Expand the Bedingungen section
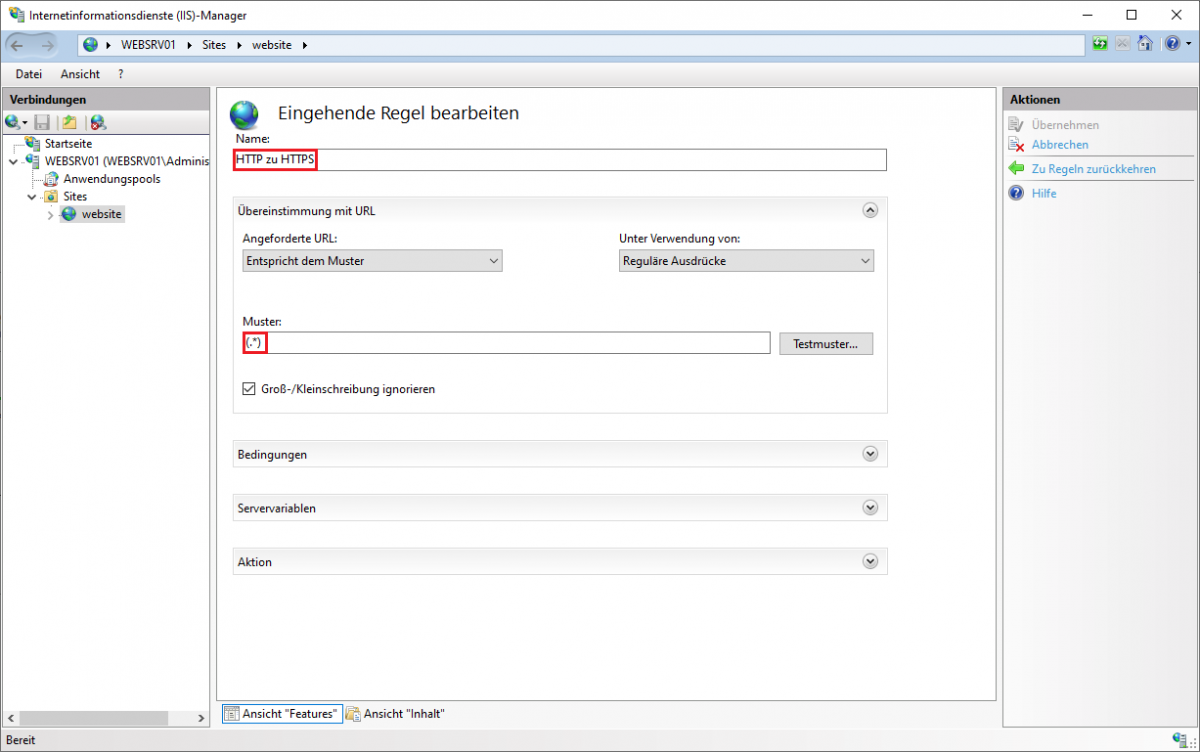1200x752 pixels. [x=869, y=453]
